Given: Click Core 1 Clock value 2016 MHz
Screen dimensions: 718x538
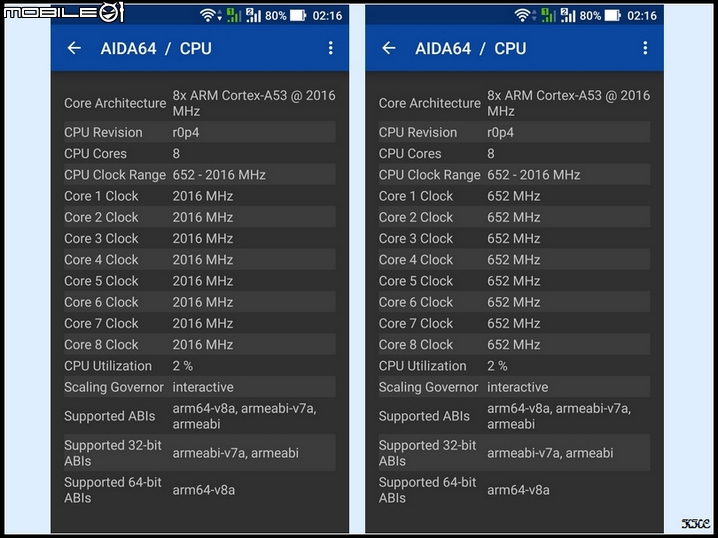Looking at the screenshot, I should 203,196.
